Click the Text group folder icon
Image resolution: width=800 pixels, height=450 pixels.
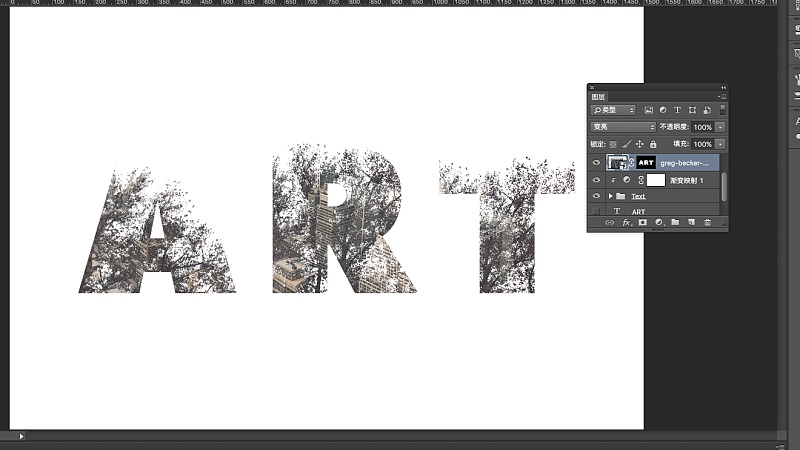[620, 196]
